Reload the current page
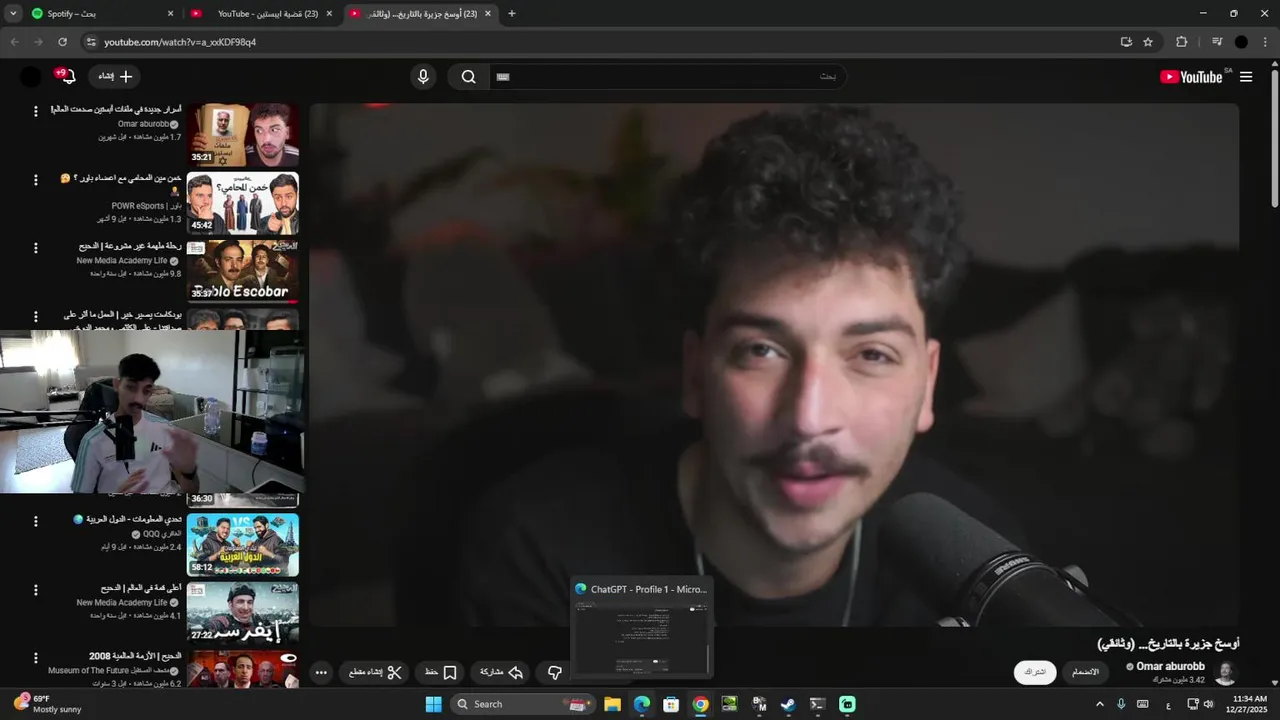This screenshot has height=720, width=1280. click(x=62, y=42)
